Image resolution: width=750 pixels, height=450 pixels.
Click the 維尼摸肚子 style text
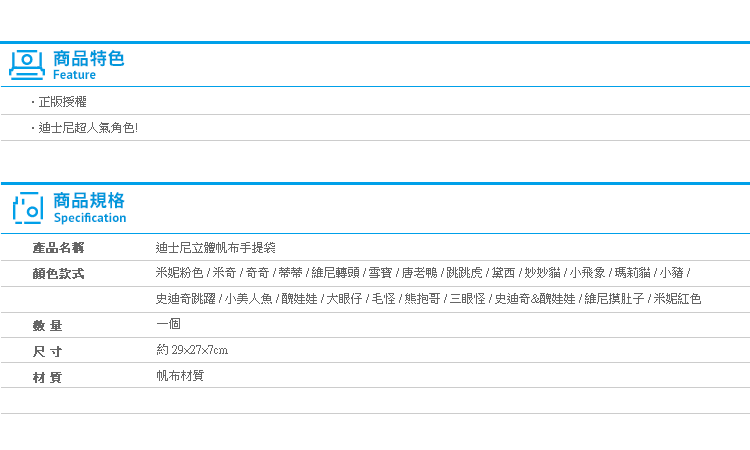coord(615,299)
